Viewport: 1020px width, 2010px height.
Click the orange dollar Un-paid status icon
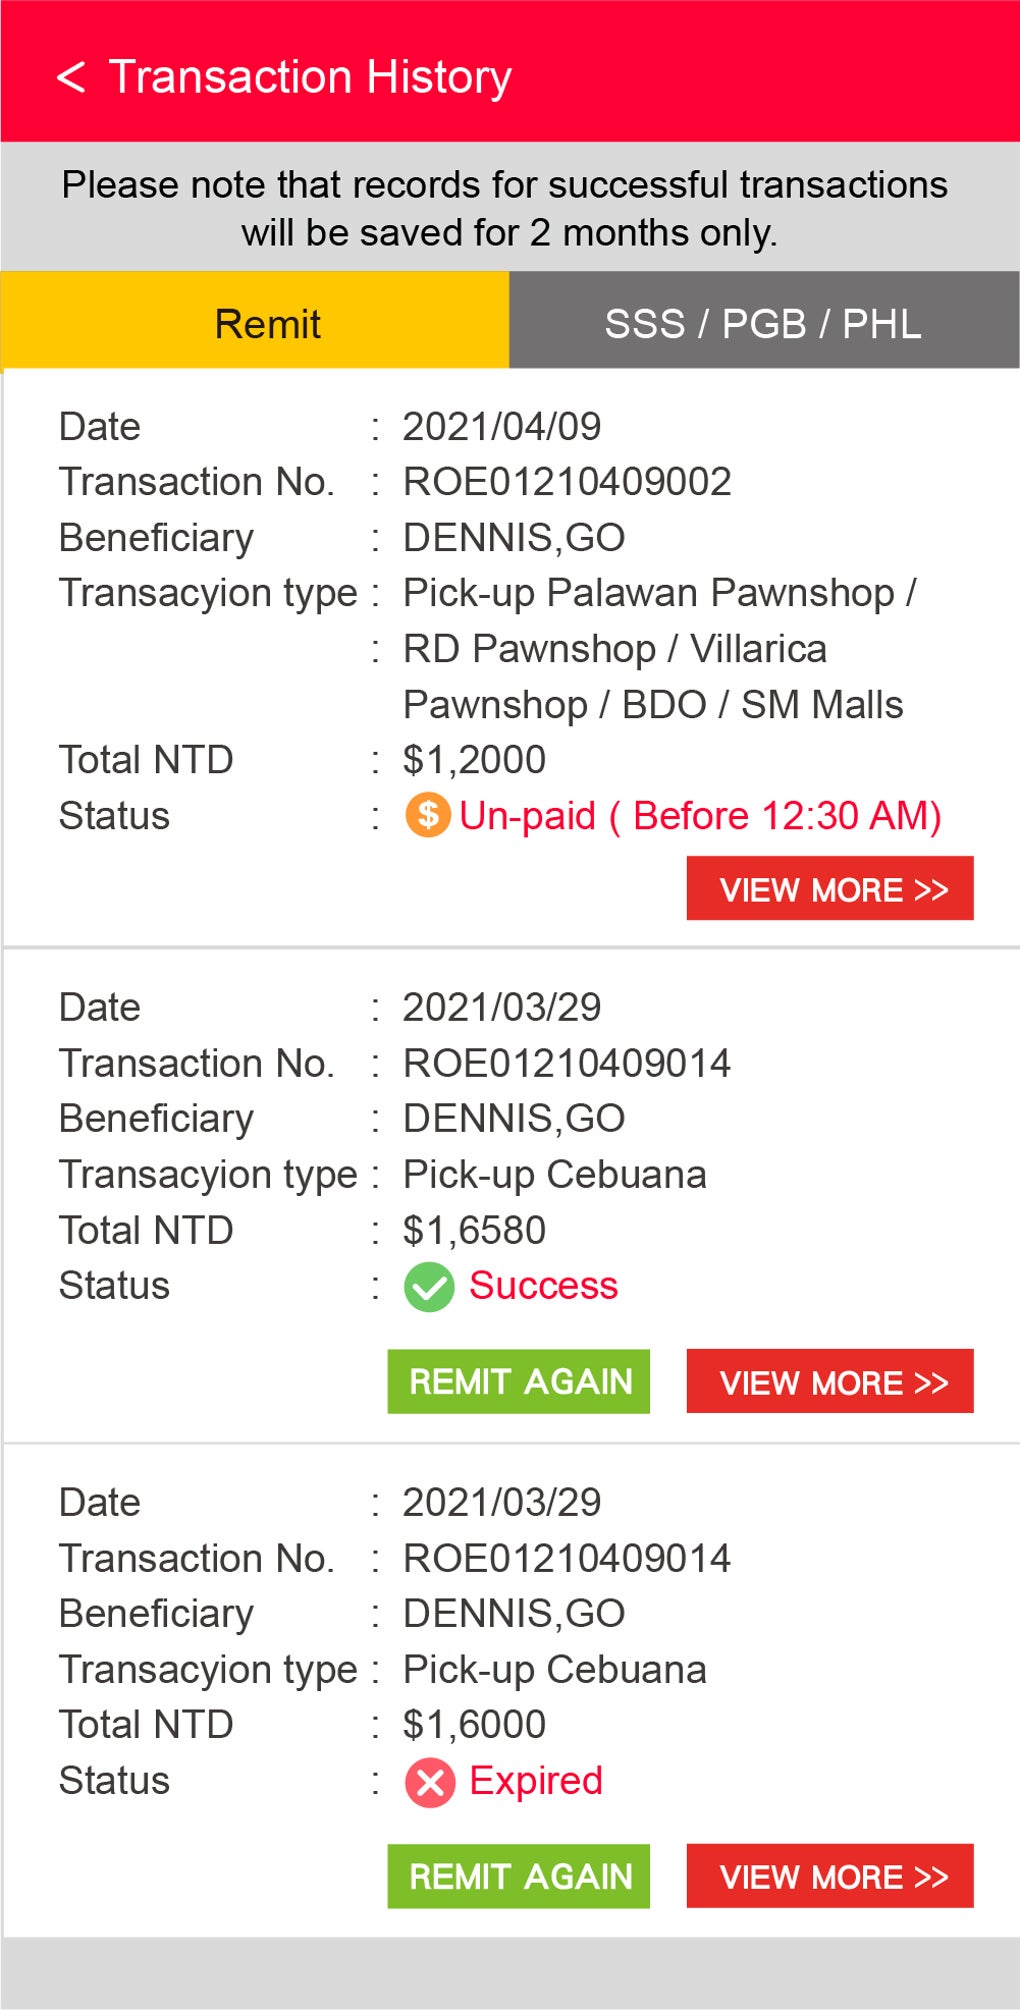pos(427,815)
